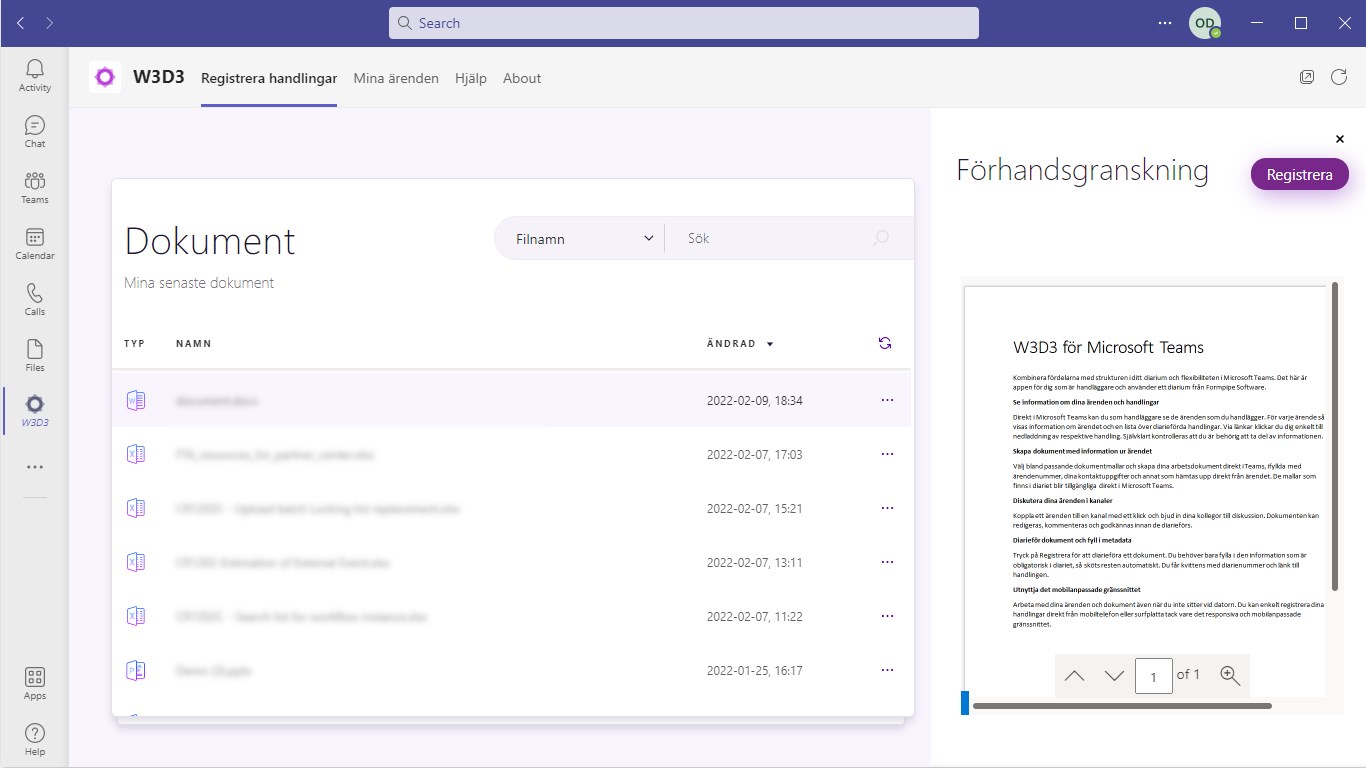Open Files from the left rail
The height and width of the screenshot is (768, 1366).
(35, 355)
